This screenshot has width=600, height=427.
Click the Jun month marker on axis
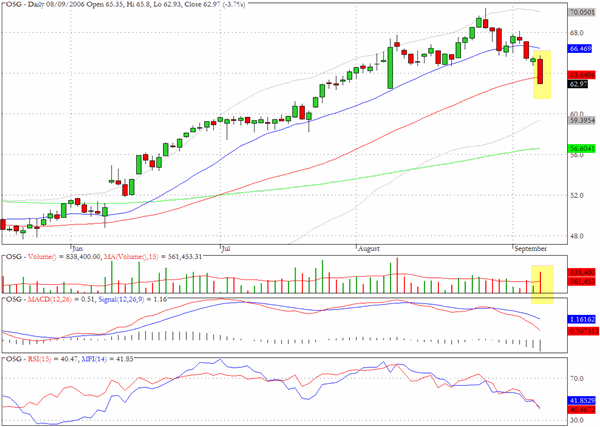tap(77, 249)
